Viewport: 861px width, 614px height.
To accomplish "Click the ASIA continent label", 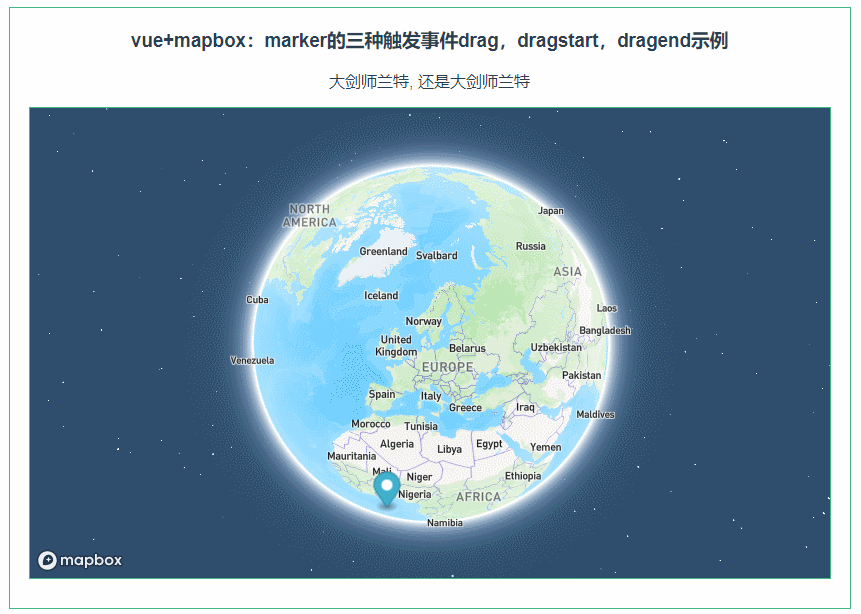I will pyautogui.click(x=567, y=272).
